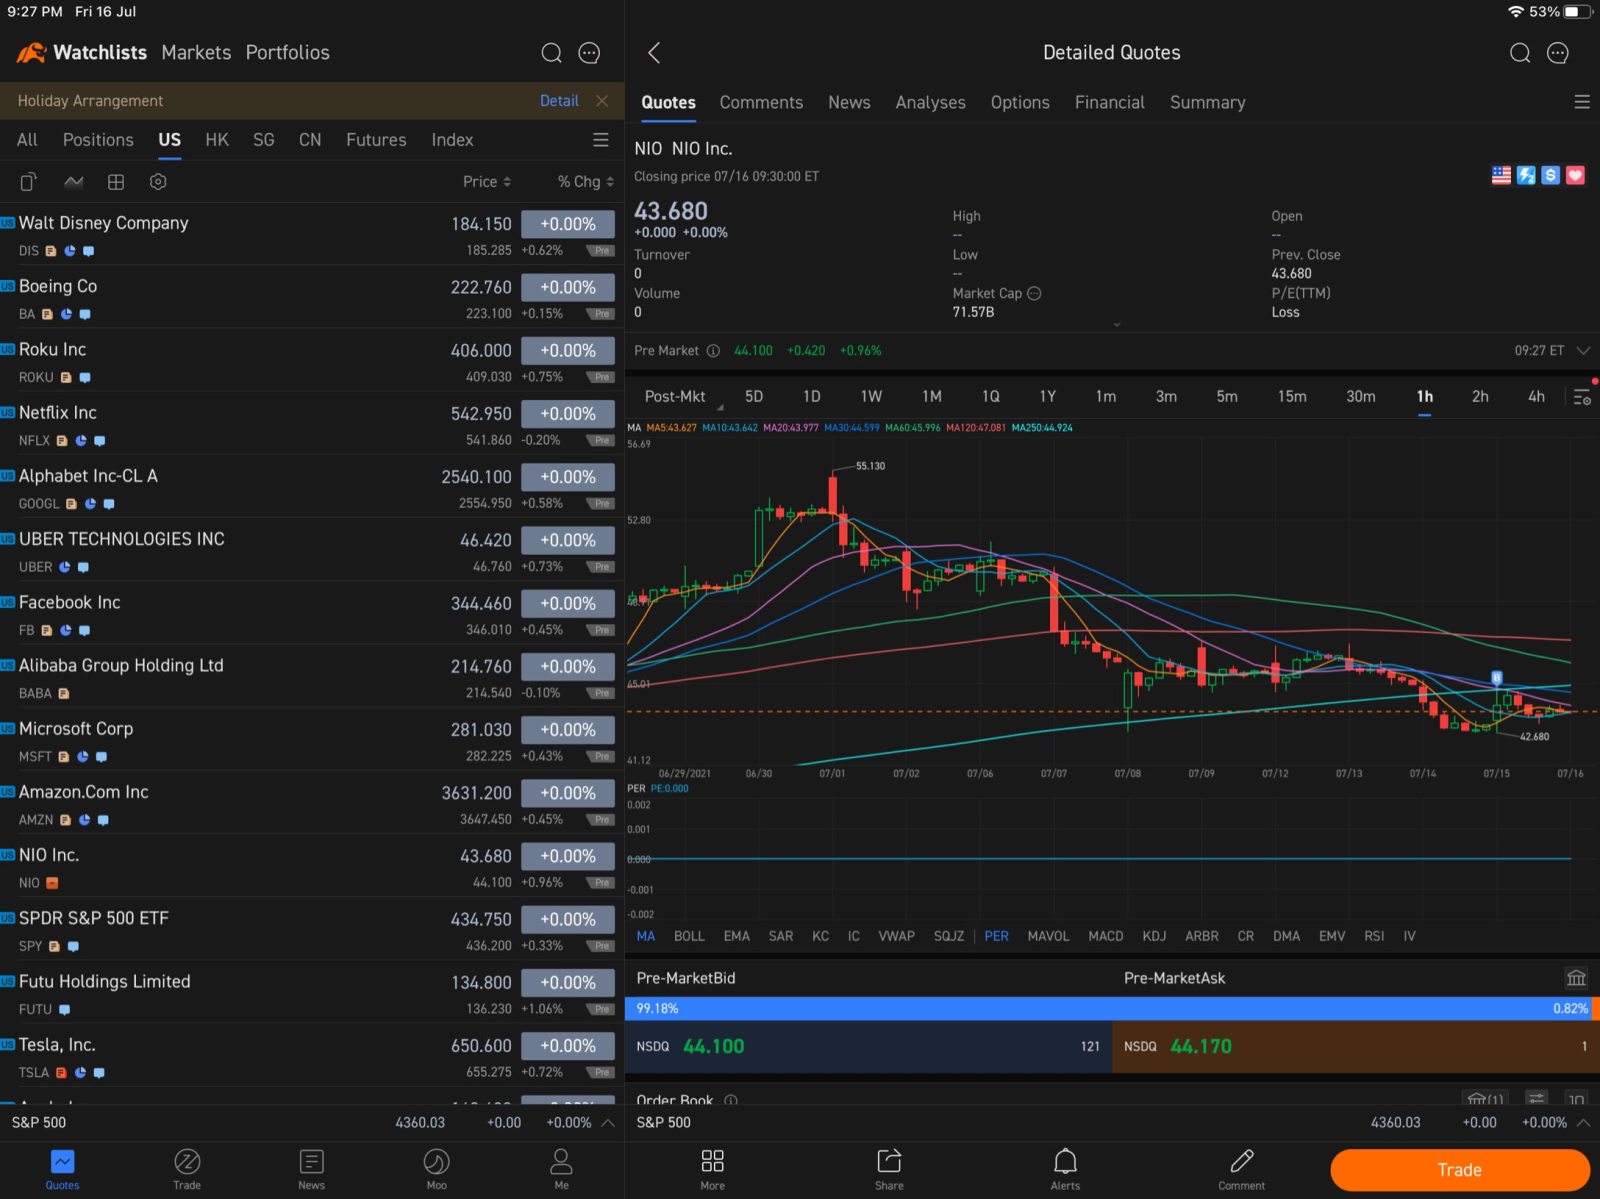Show Pre Market info icon
1600x1199 pixels.
[713, 351]
